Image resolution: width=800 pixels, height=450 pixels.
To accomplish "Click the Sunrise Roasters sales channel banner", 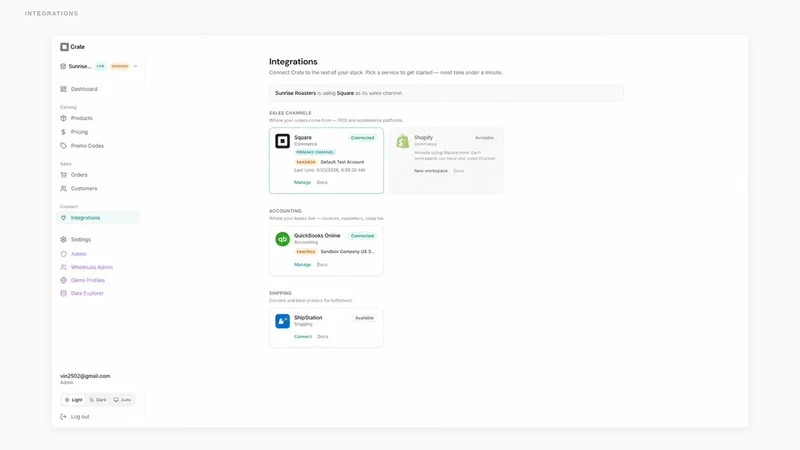I will 446,93.
